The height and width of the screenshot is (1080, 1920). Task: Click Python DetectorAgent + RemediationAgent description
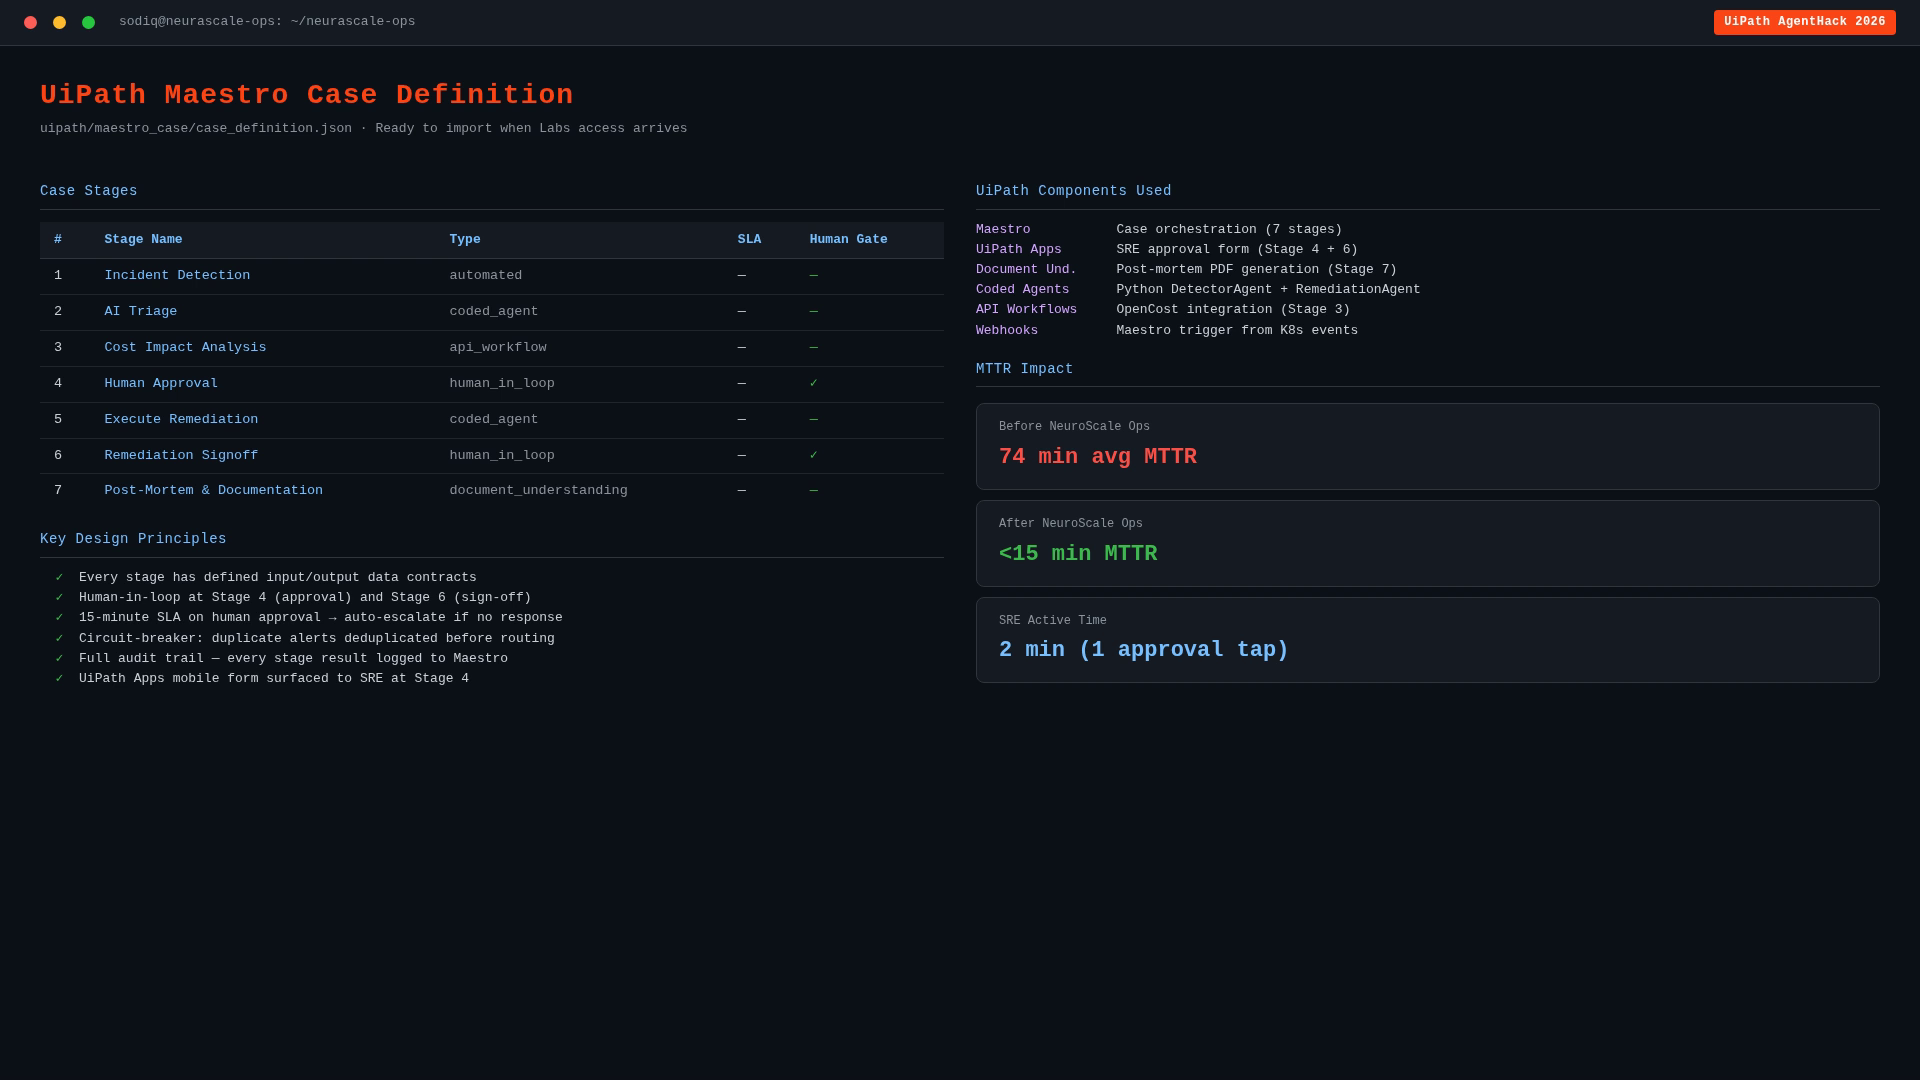pos(1268,290)
